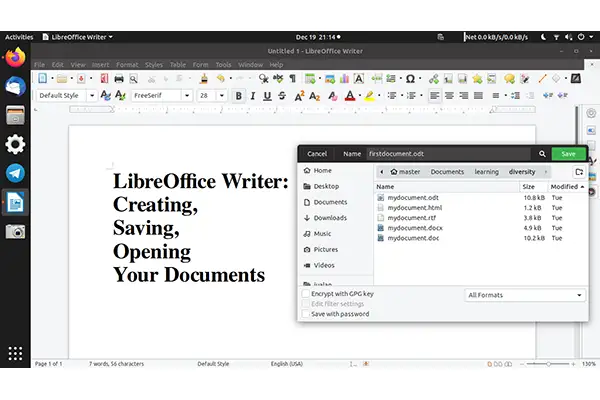Click Cancel in the save dialog
Screen dimensions: 600x400
pos(317,154)
